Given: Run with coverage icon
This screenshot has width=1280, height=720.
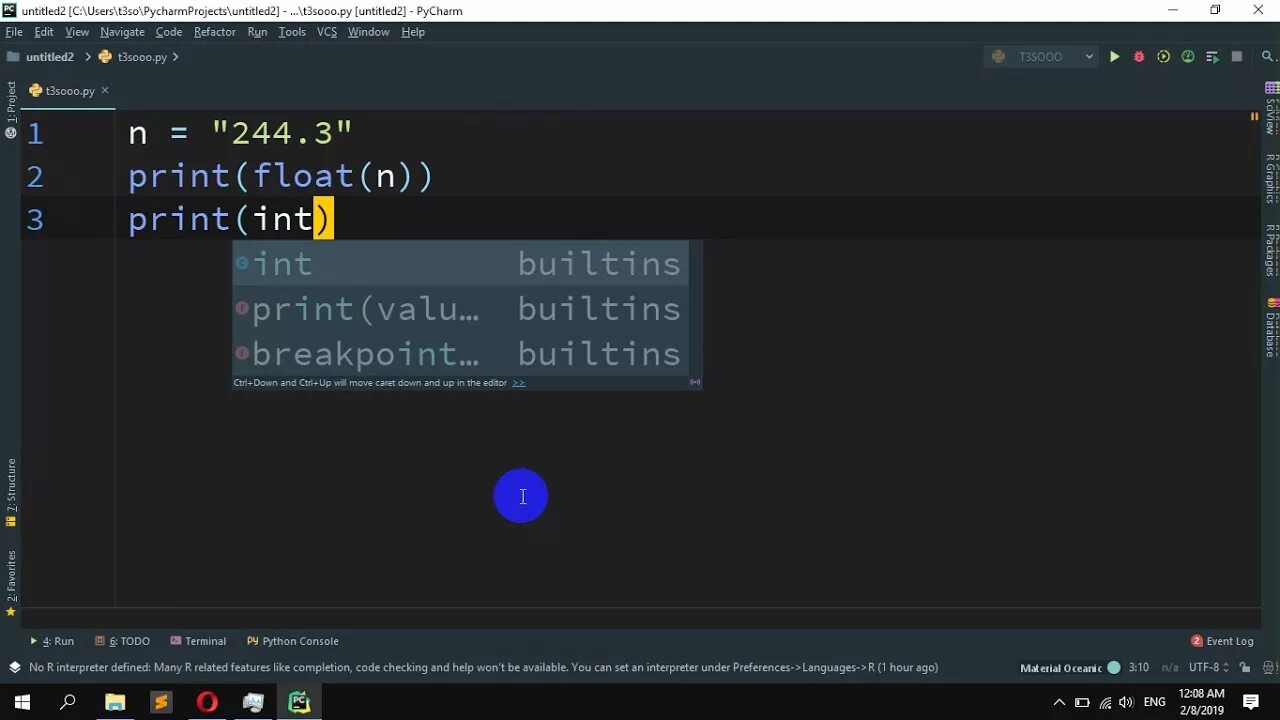Looking at the screenshot, I should (1163, 57).
